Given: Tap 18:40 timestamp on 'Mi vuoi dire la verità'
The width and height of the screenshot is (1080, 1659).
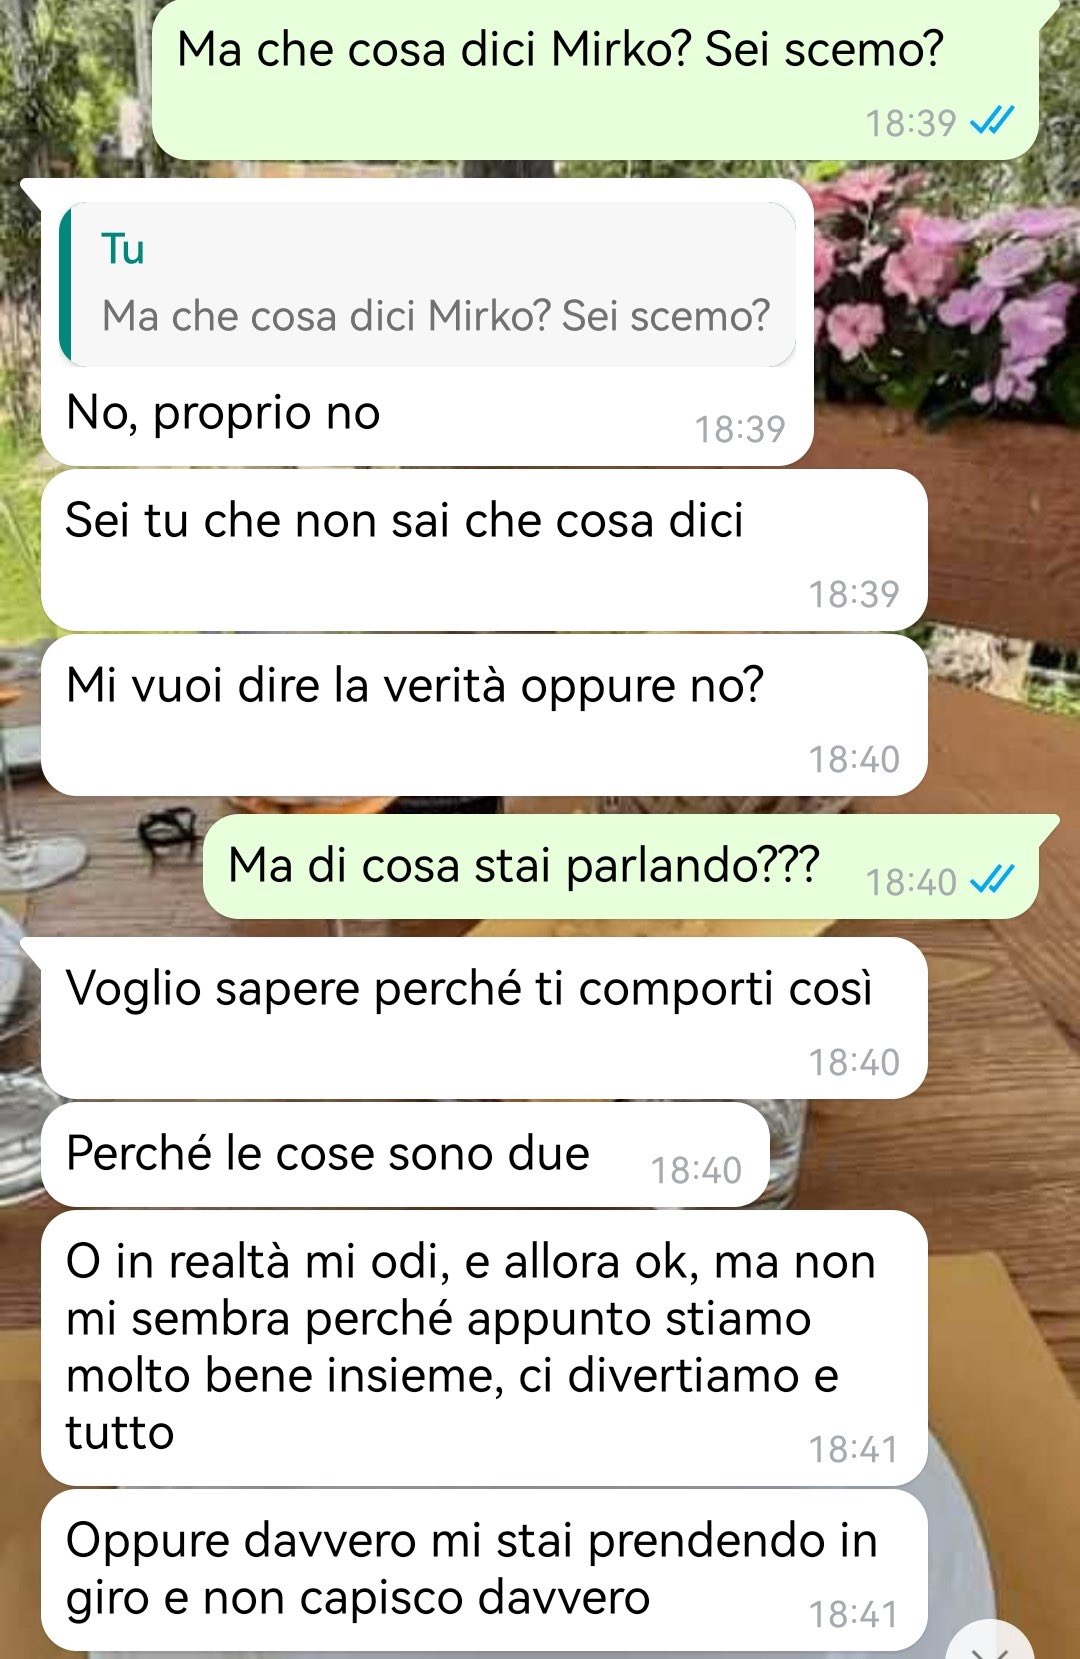Looking at the screenshot, I should point(854,759).
